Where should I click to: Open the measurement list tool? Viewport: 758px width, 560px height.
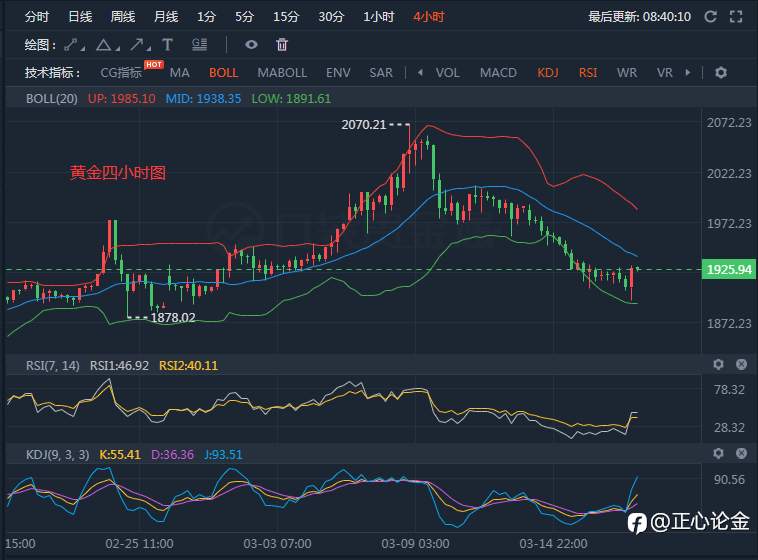tap(199, 45)
